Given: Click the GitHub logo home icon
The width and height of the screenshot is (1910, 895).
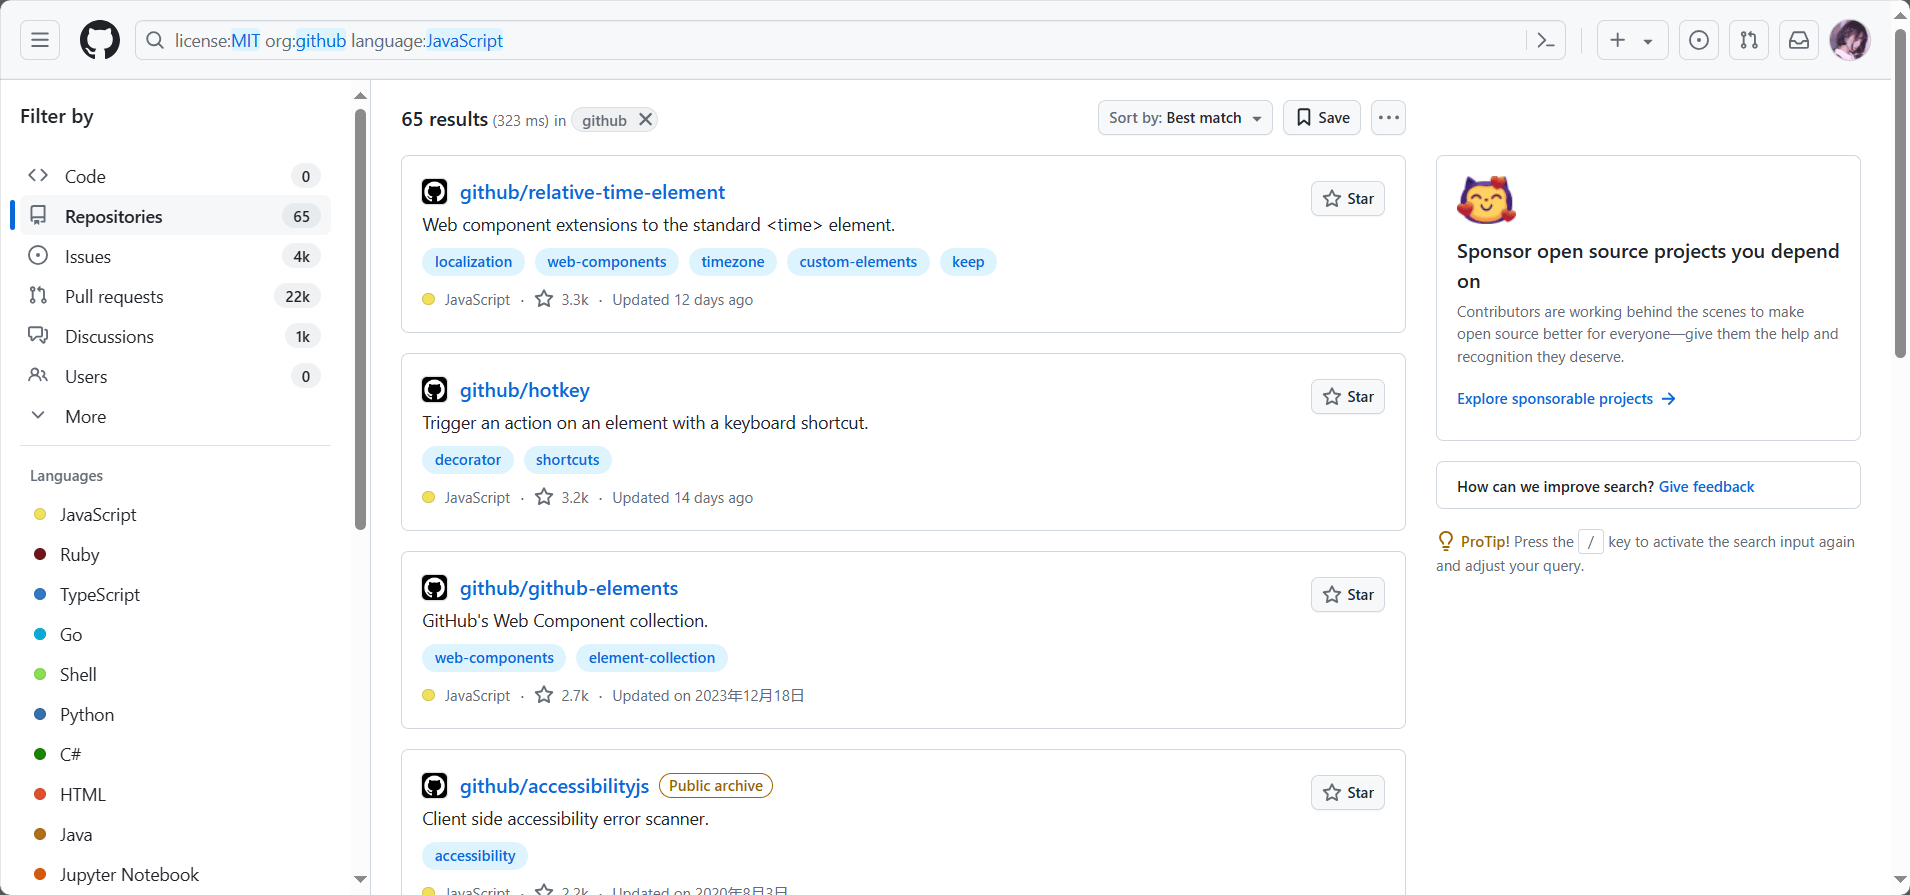Looking at the screenshot, I should 100,40.
